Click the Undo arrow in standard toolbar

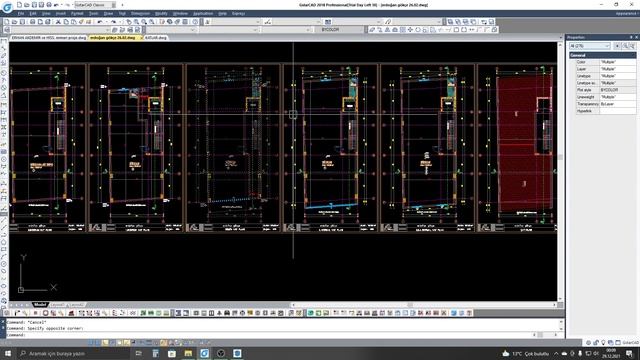(100, 22)
